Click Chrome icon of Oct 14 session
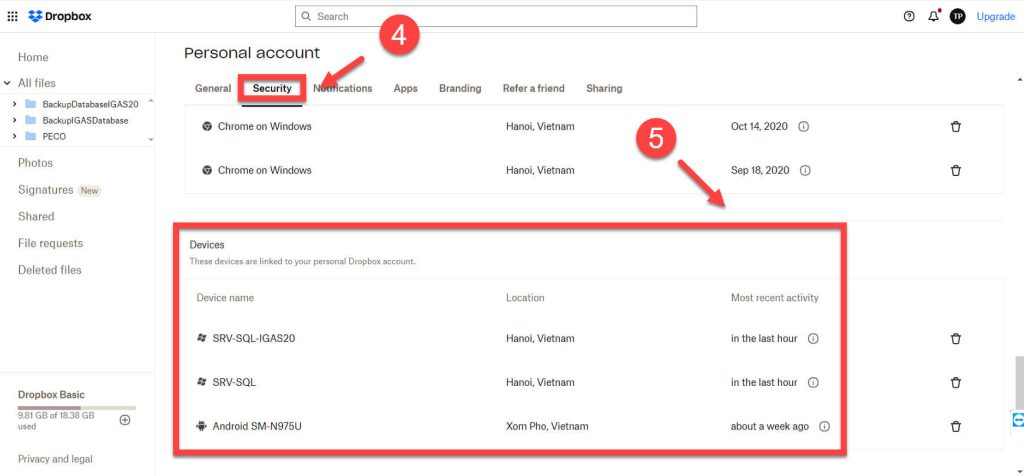The height and width of the screenshot is (476, 1024). [206, 127]
